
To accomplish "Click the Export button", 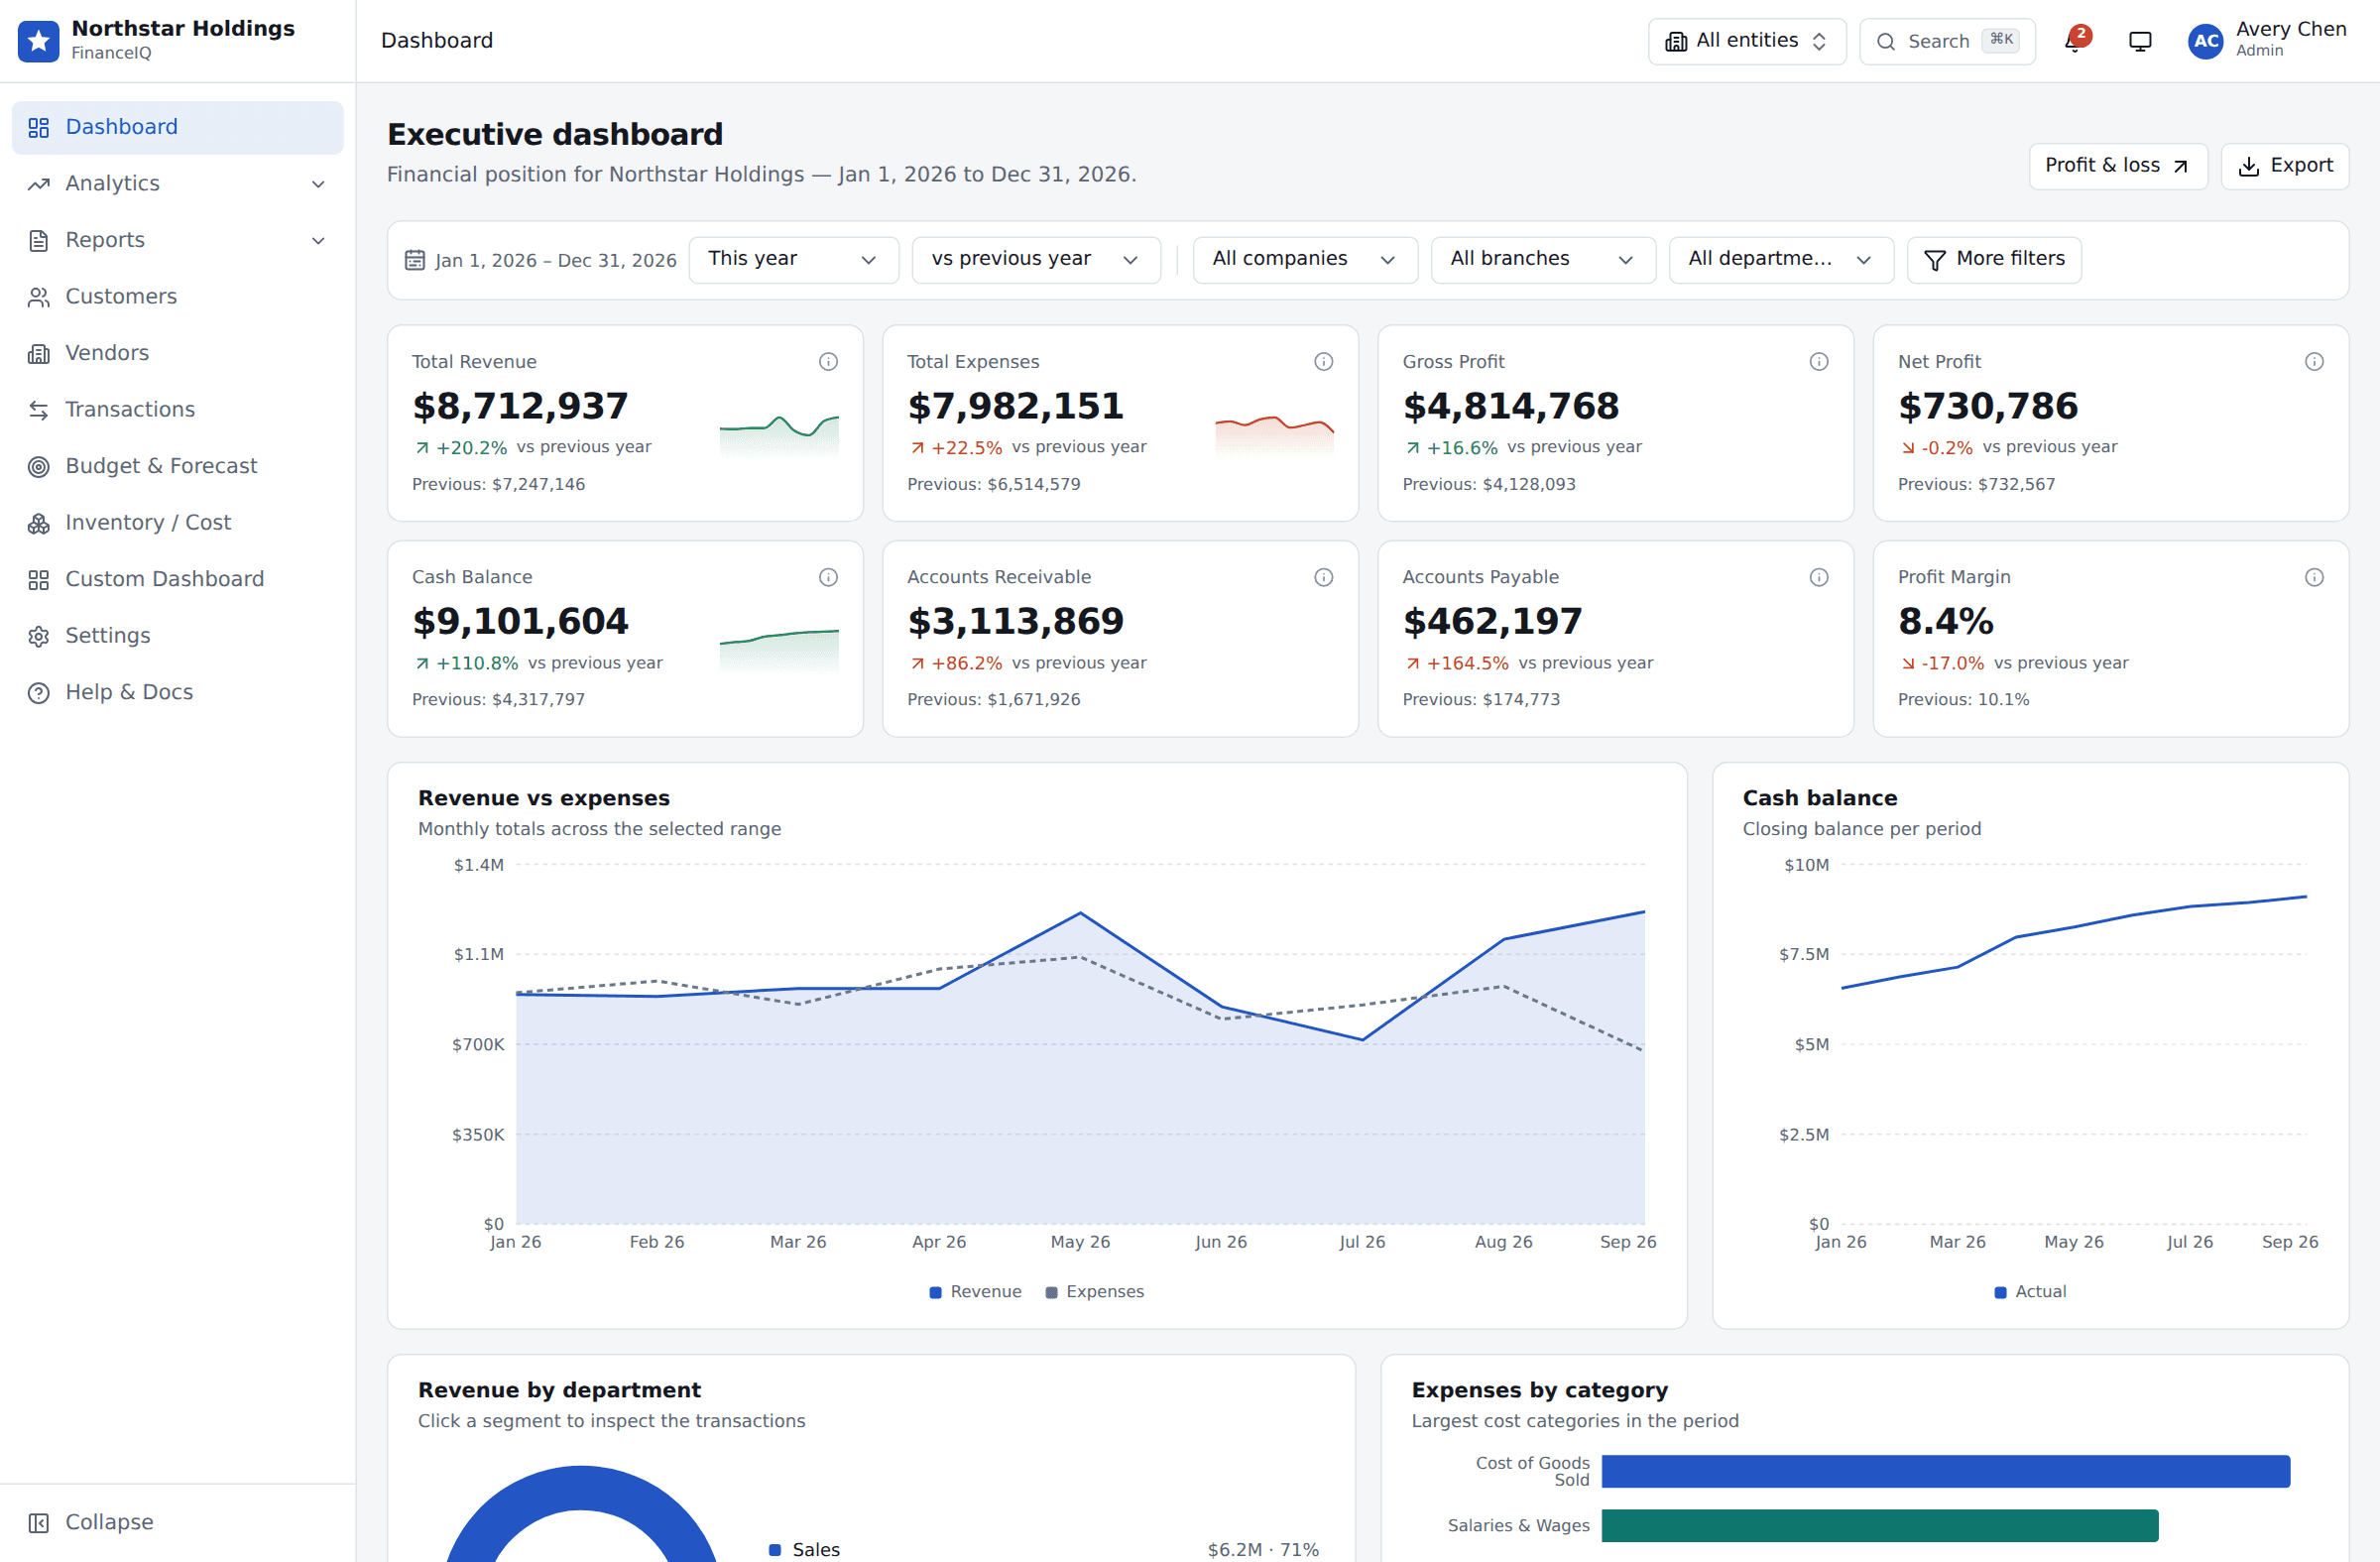I will click(2284, 166).
